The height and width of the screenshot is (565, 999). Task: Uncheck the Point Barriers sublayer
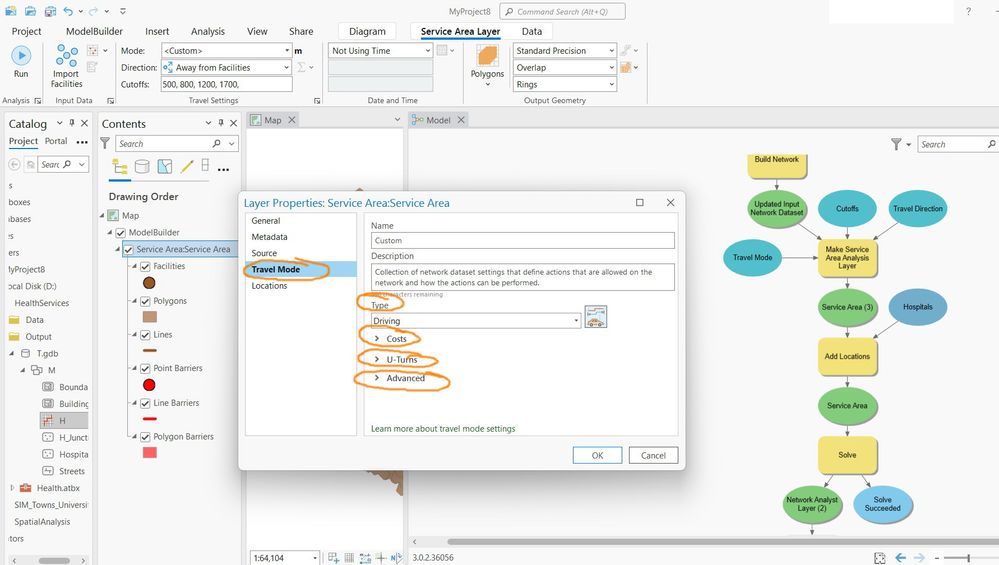145,369
